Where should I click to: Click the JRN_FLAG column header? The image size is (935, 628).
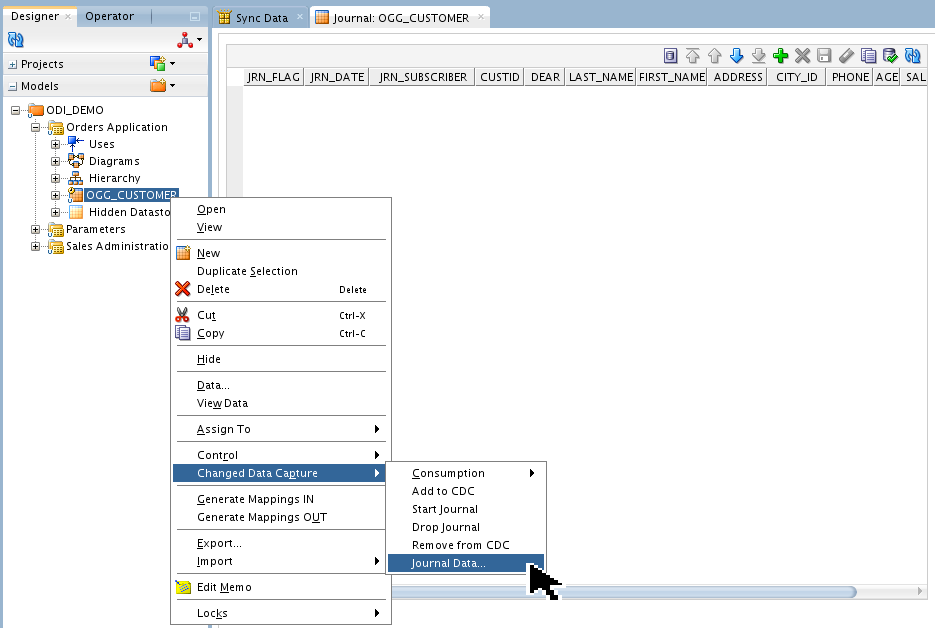pos(274,77)
